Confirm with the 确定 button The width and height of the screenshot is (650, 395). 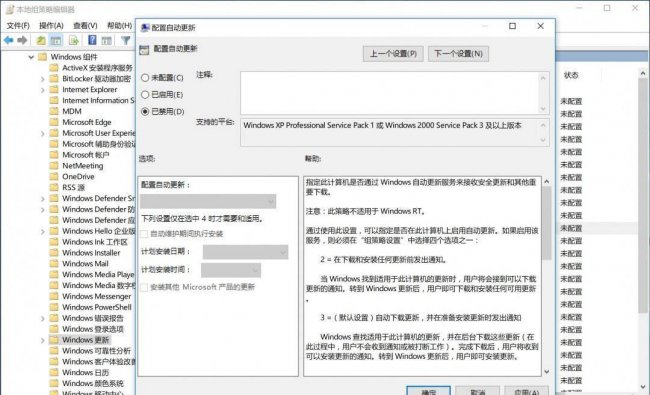click(x=429, y=391)
